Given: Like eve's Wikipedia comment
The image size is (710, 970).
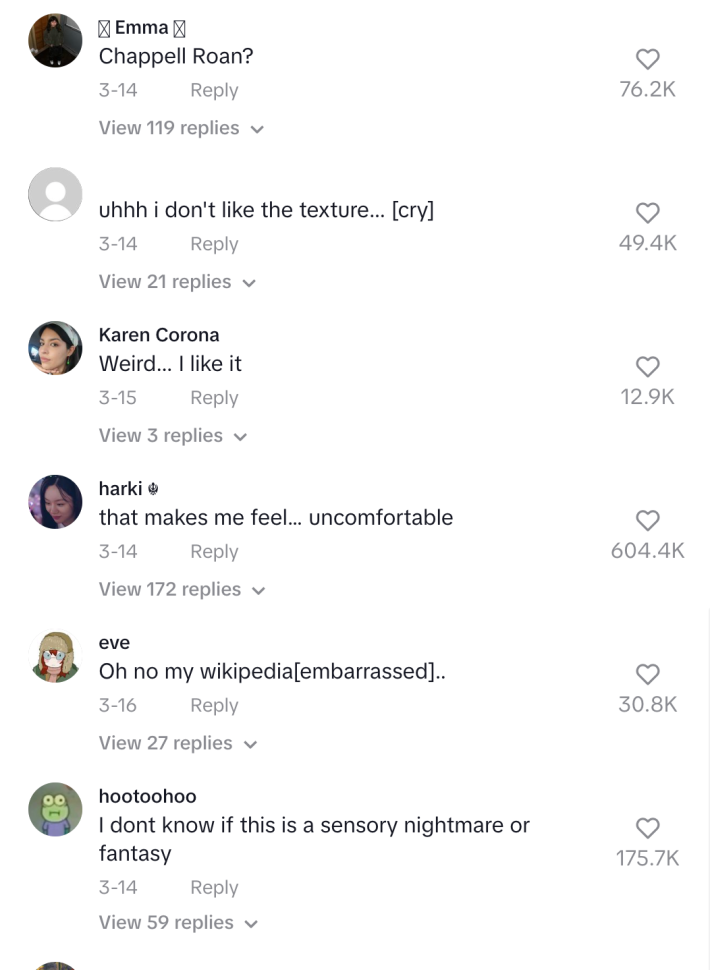Looking at the screenshot, I should point(647,674).
